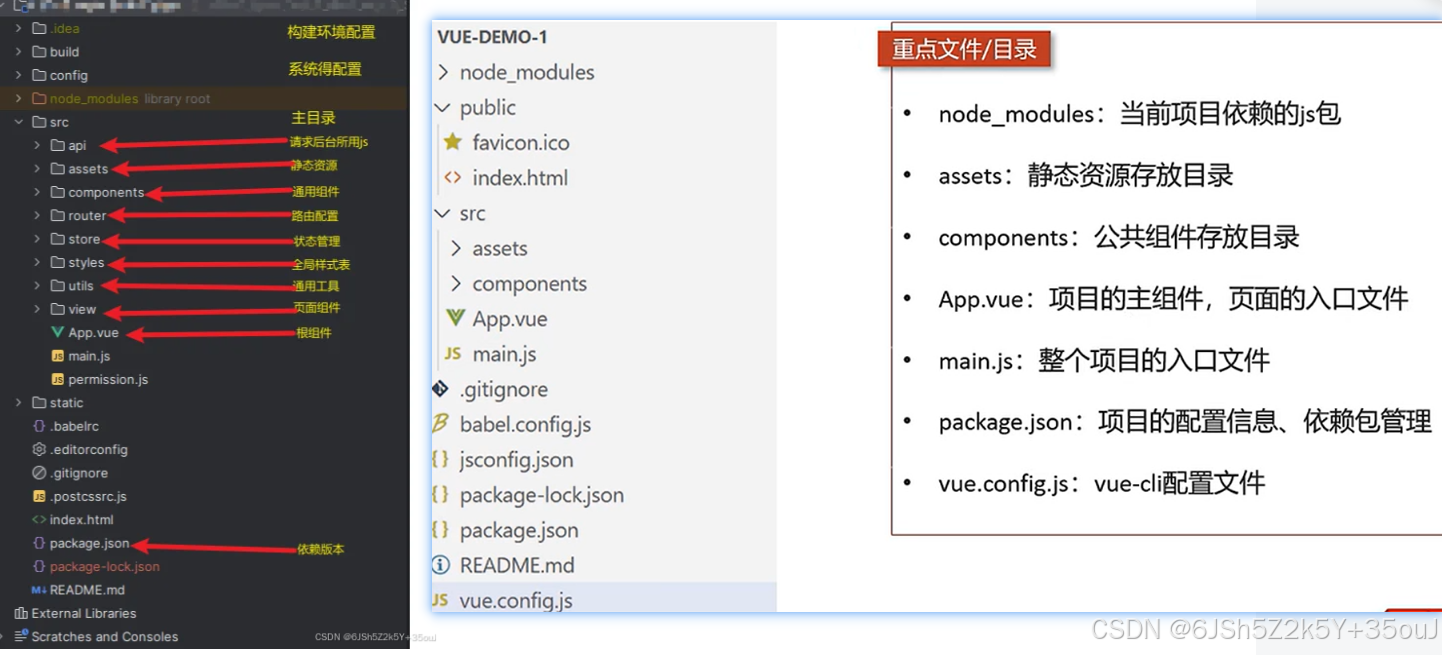The height and width of the screenshot is (655, 1442).
Task: Click the jsconfig.json icon
Action: pyautogui.click(x=440, y=459)
